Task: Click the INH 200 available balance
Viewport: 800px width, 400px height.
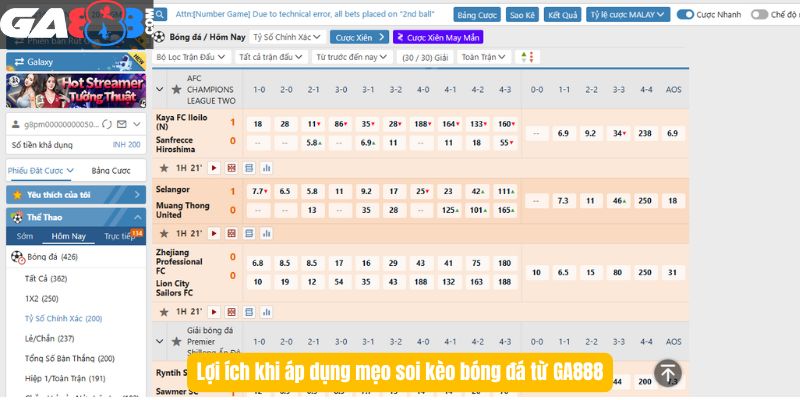Action: click(x=127, y=145)
